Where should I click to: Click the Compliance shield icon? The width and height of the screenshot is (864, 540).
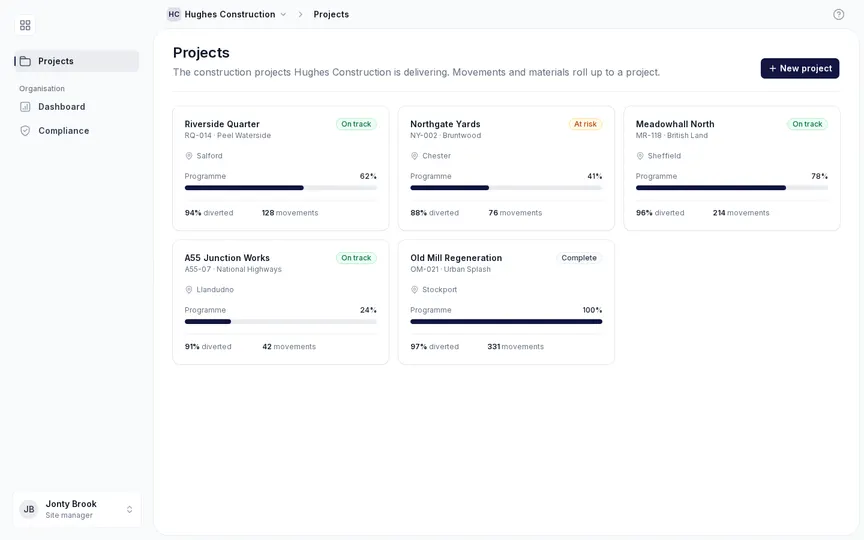click(x=25, y=131)
